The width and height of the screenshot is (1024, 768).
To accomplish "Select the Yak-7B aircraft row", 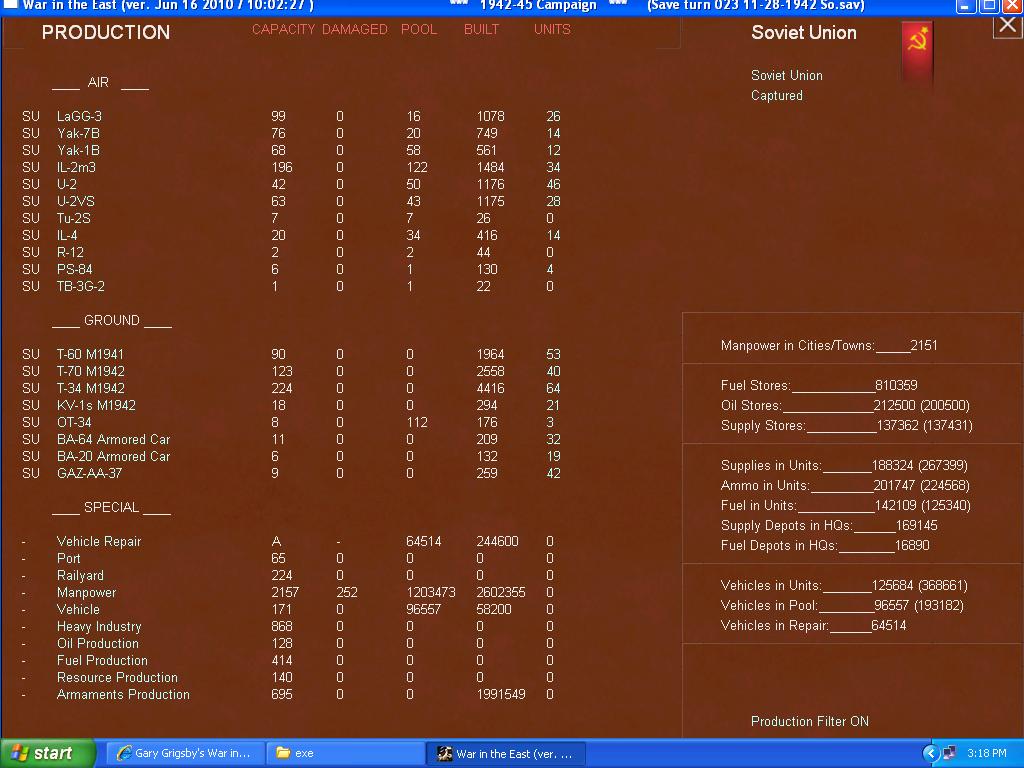I will pyautogui.click(x=291, y=133).
